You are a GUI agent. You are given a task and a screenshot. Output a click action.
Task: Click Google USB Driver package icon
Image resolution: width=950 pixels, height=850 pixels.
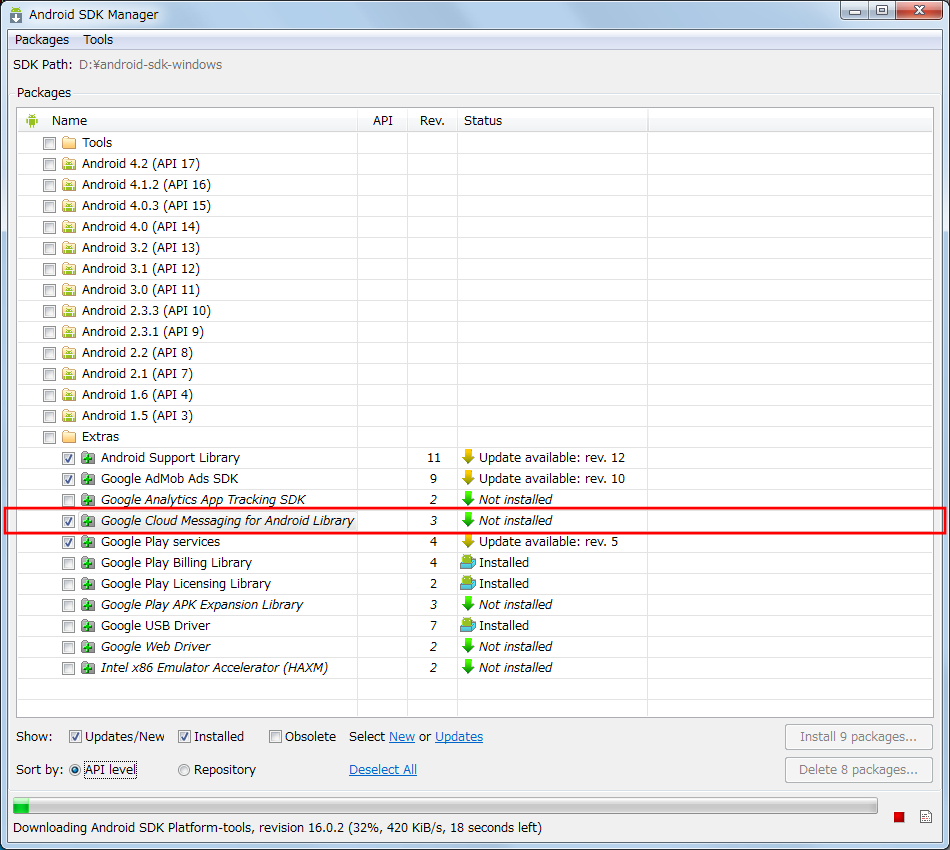88,626
